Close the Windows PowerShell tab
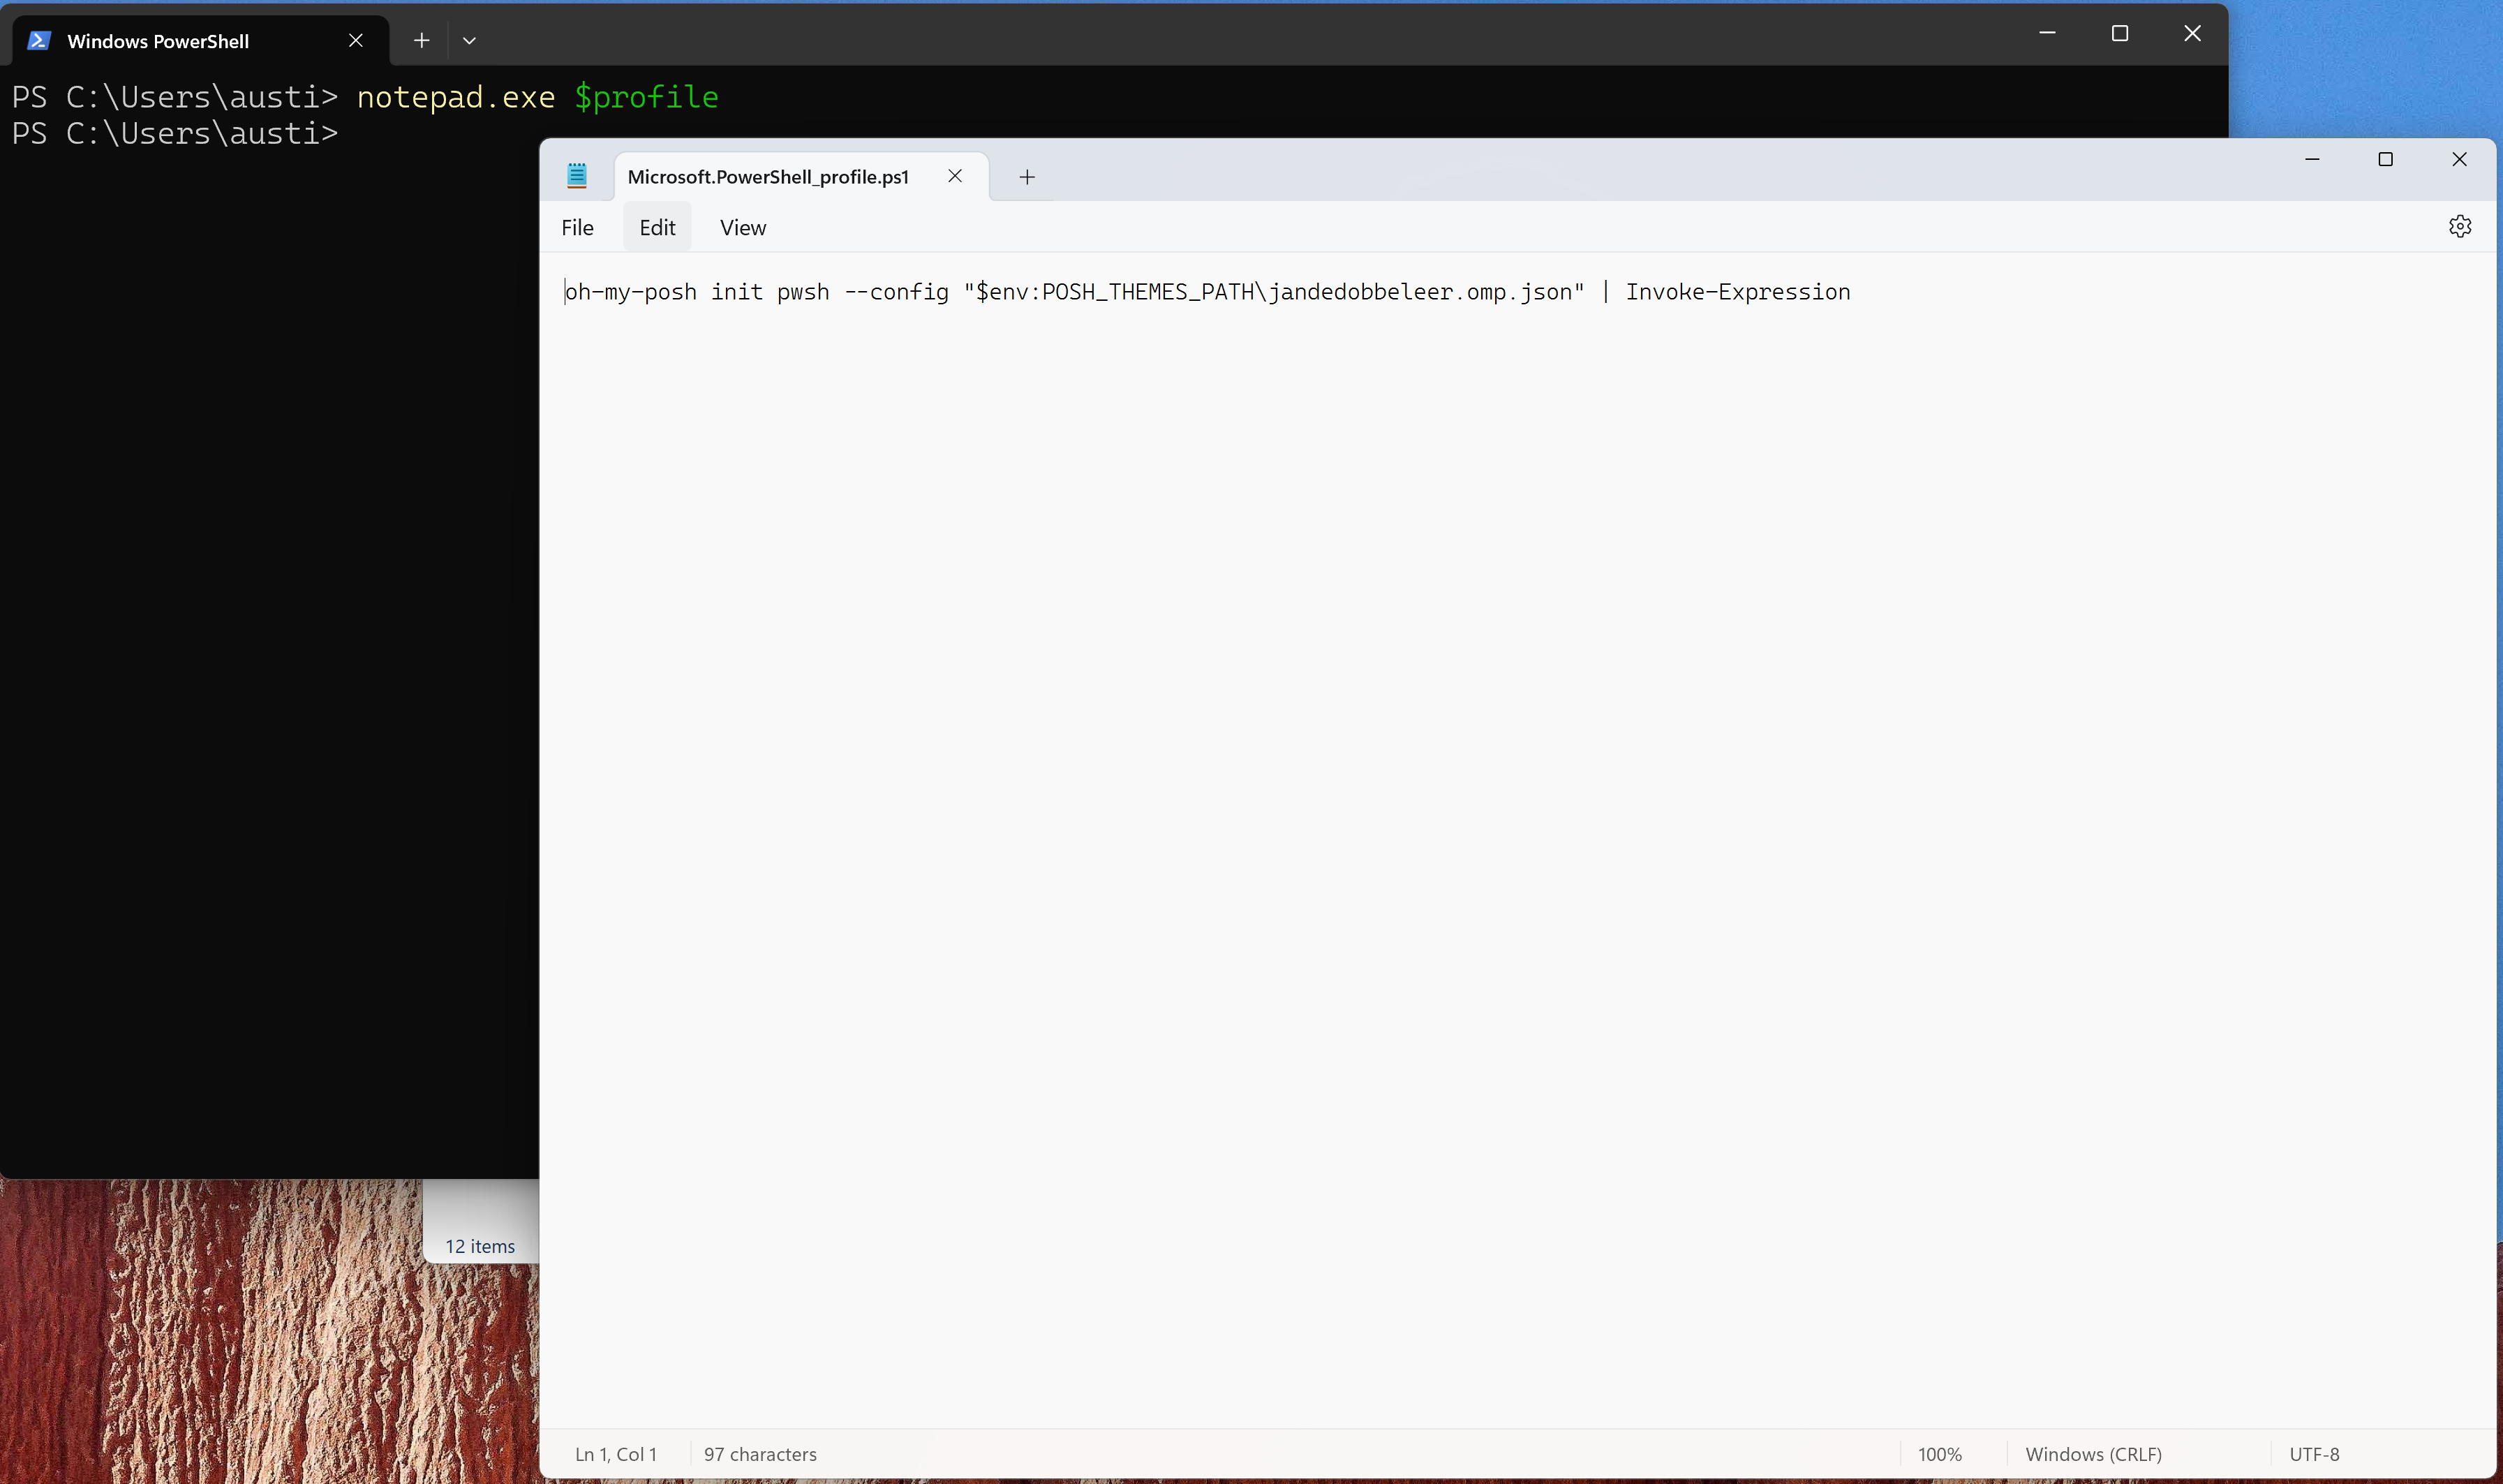This screenshot has height=1484, width=2503. [x=355, y=40]
